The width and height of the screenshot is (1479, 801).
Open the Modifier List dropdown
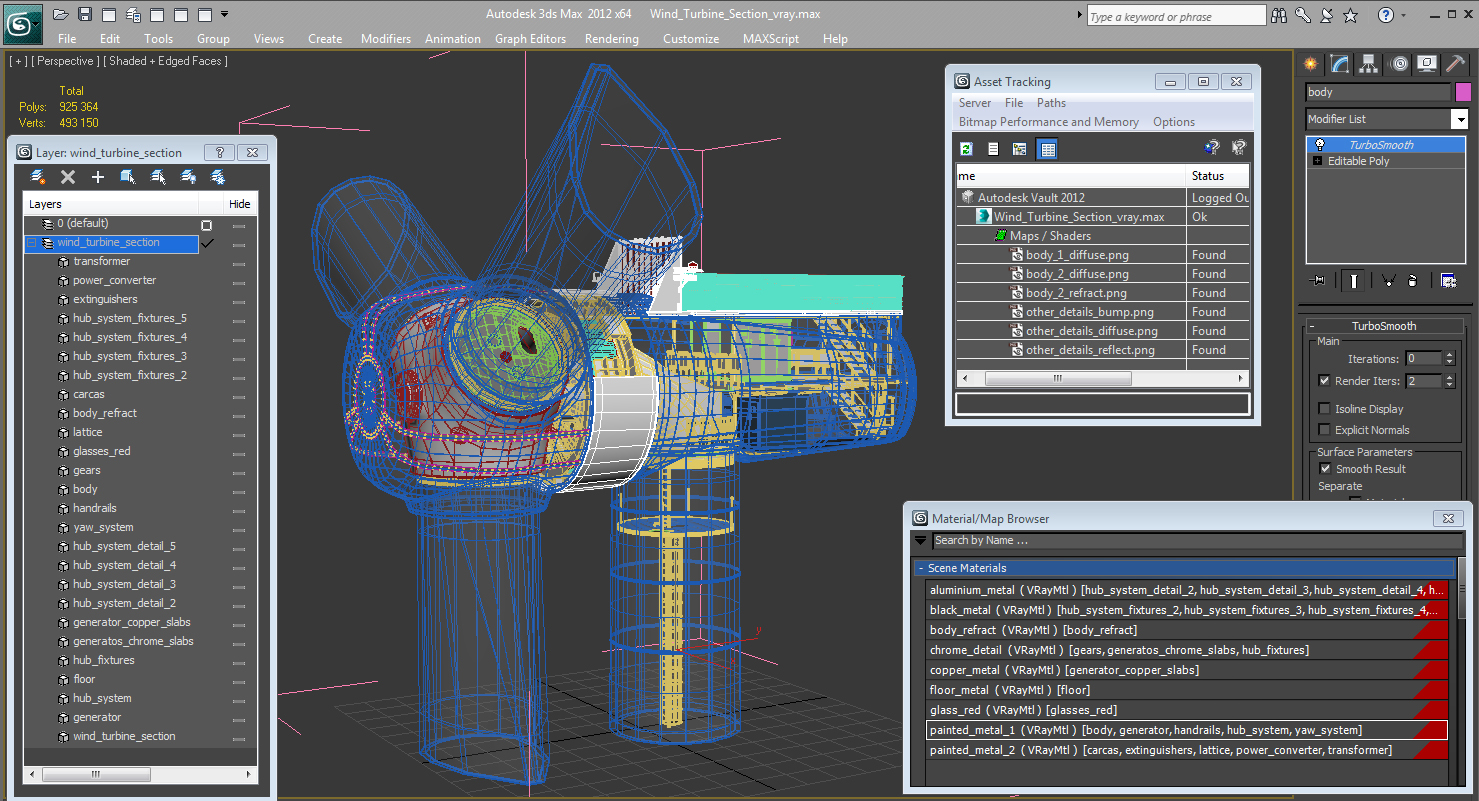pyautogui.click(x=1459, y=119)
